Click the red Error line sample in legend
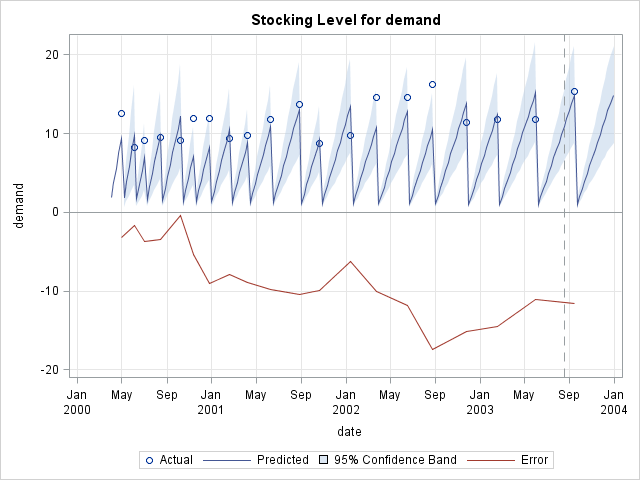640x480 pixels. [491, 460]
